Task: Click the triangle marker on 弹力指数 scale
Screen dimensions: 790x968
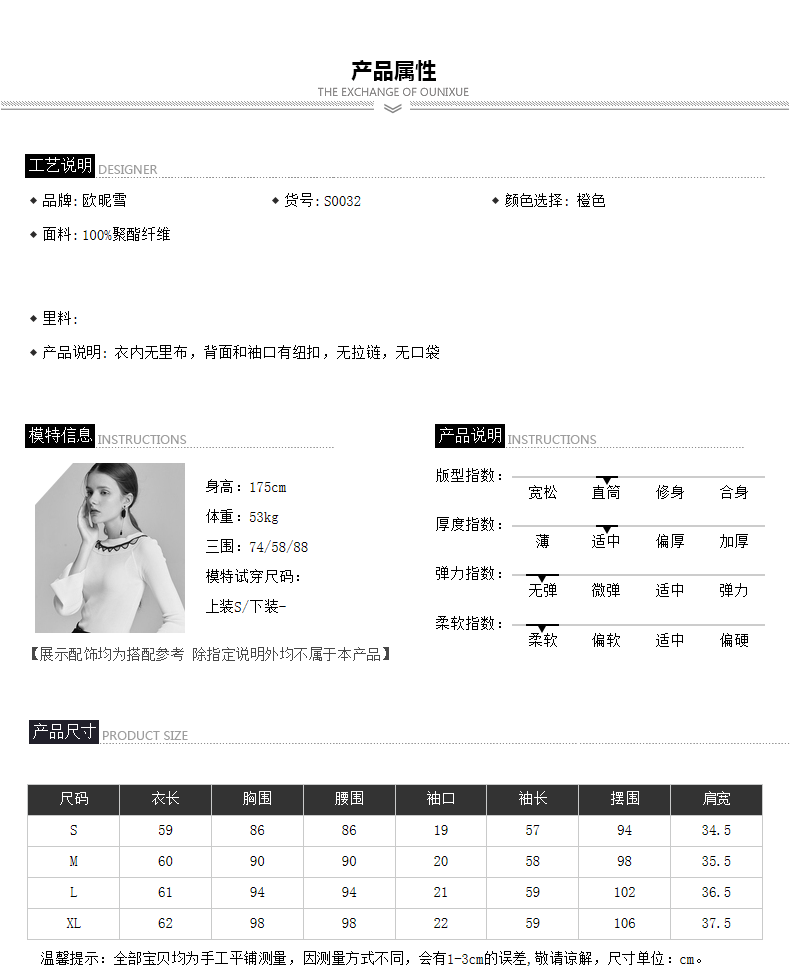Action: 542,578
